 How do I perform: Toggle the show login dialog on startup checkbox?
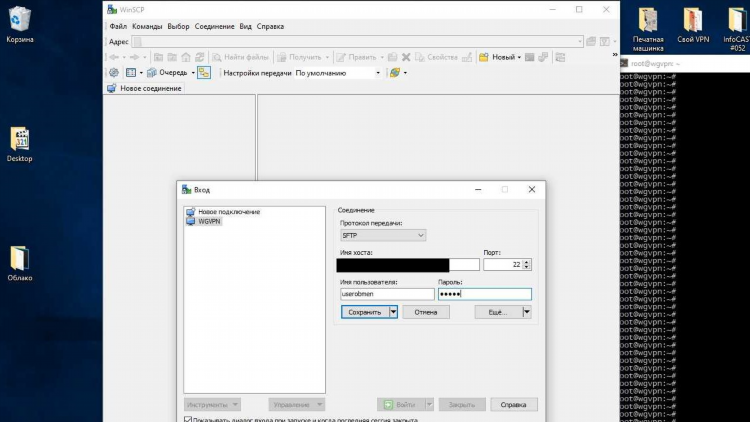tap(188, 420)
